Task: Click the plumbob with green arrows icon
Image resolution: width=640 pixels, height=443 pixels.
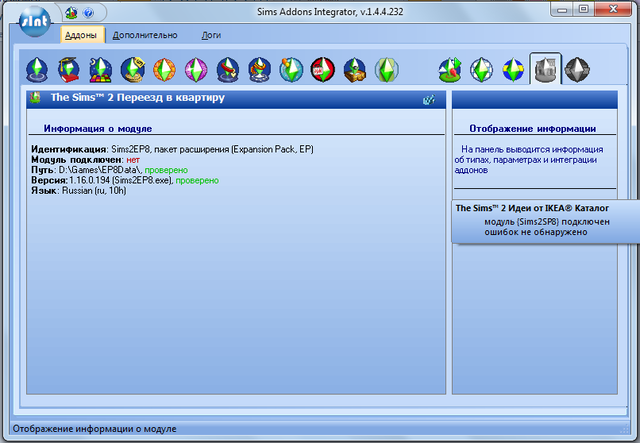Action: click(451, 69)
